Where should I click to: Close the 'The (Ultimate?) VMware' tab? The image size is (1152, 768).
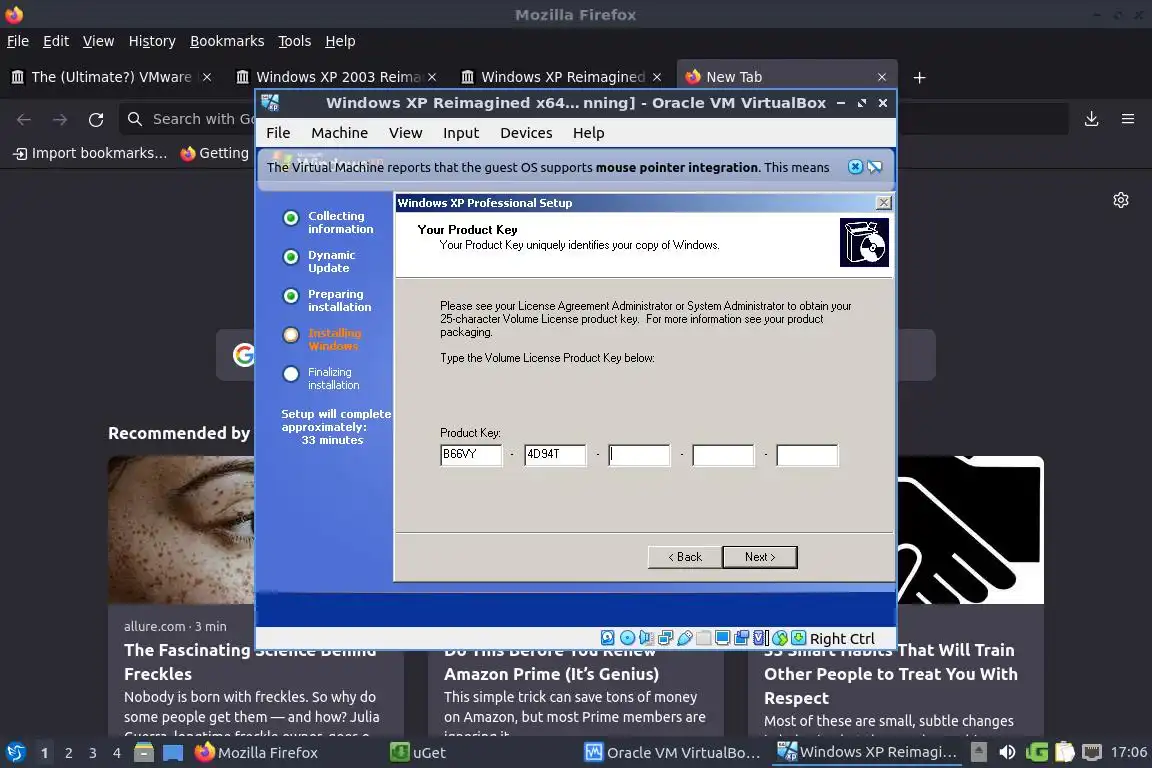(x=207, y=77)
